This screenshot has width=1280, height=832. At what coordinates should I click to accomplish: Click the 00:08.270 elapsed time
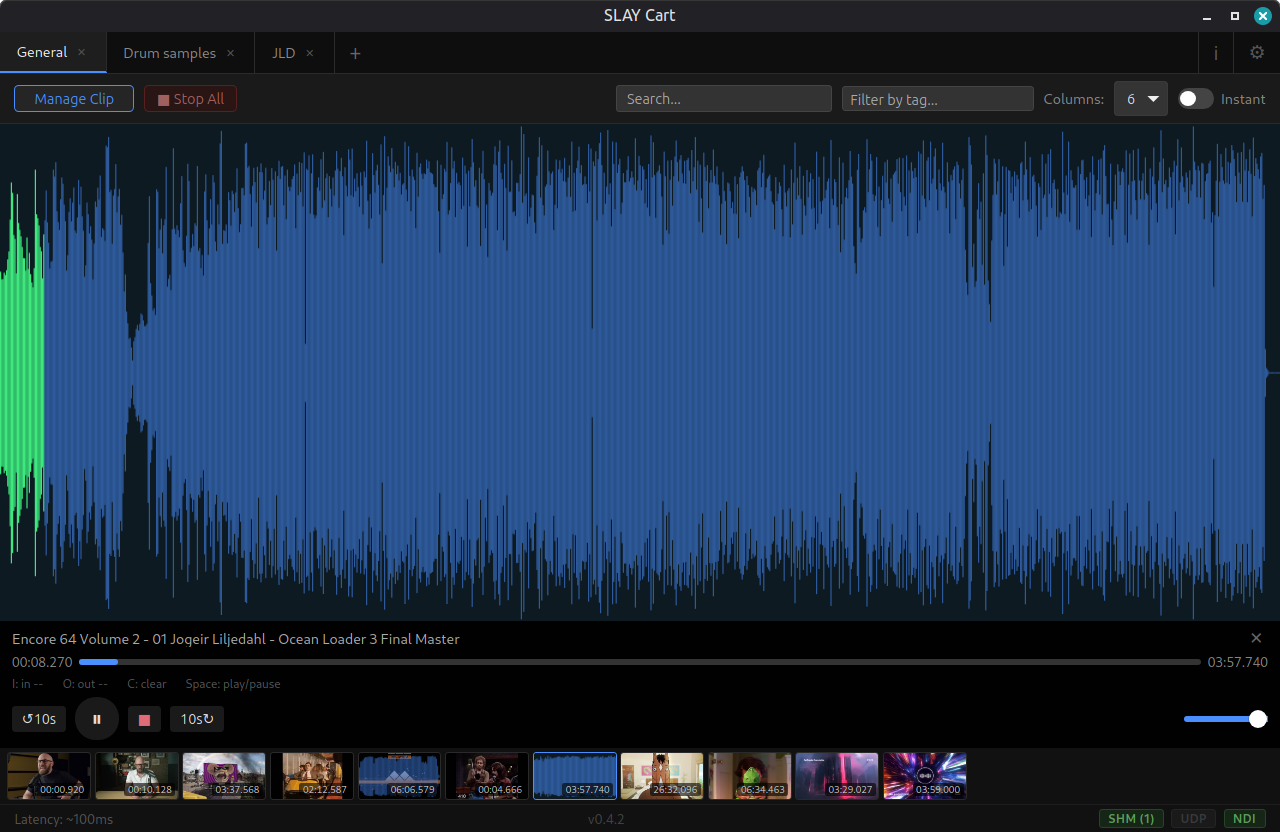(x=42, y=662)
